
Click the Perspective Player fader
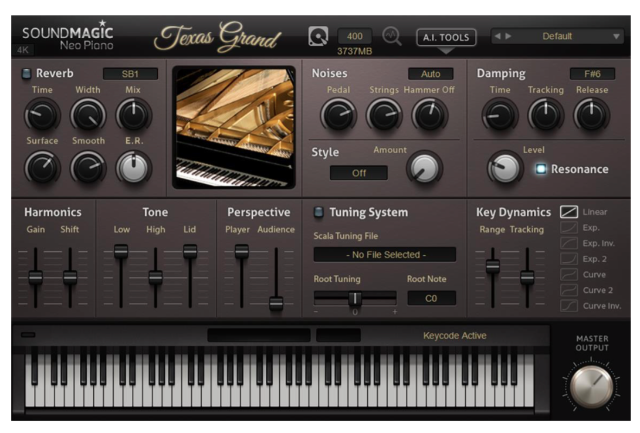click(242, 251)
